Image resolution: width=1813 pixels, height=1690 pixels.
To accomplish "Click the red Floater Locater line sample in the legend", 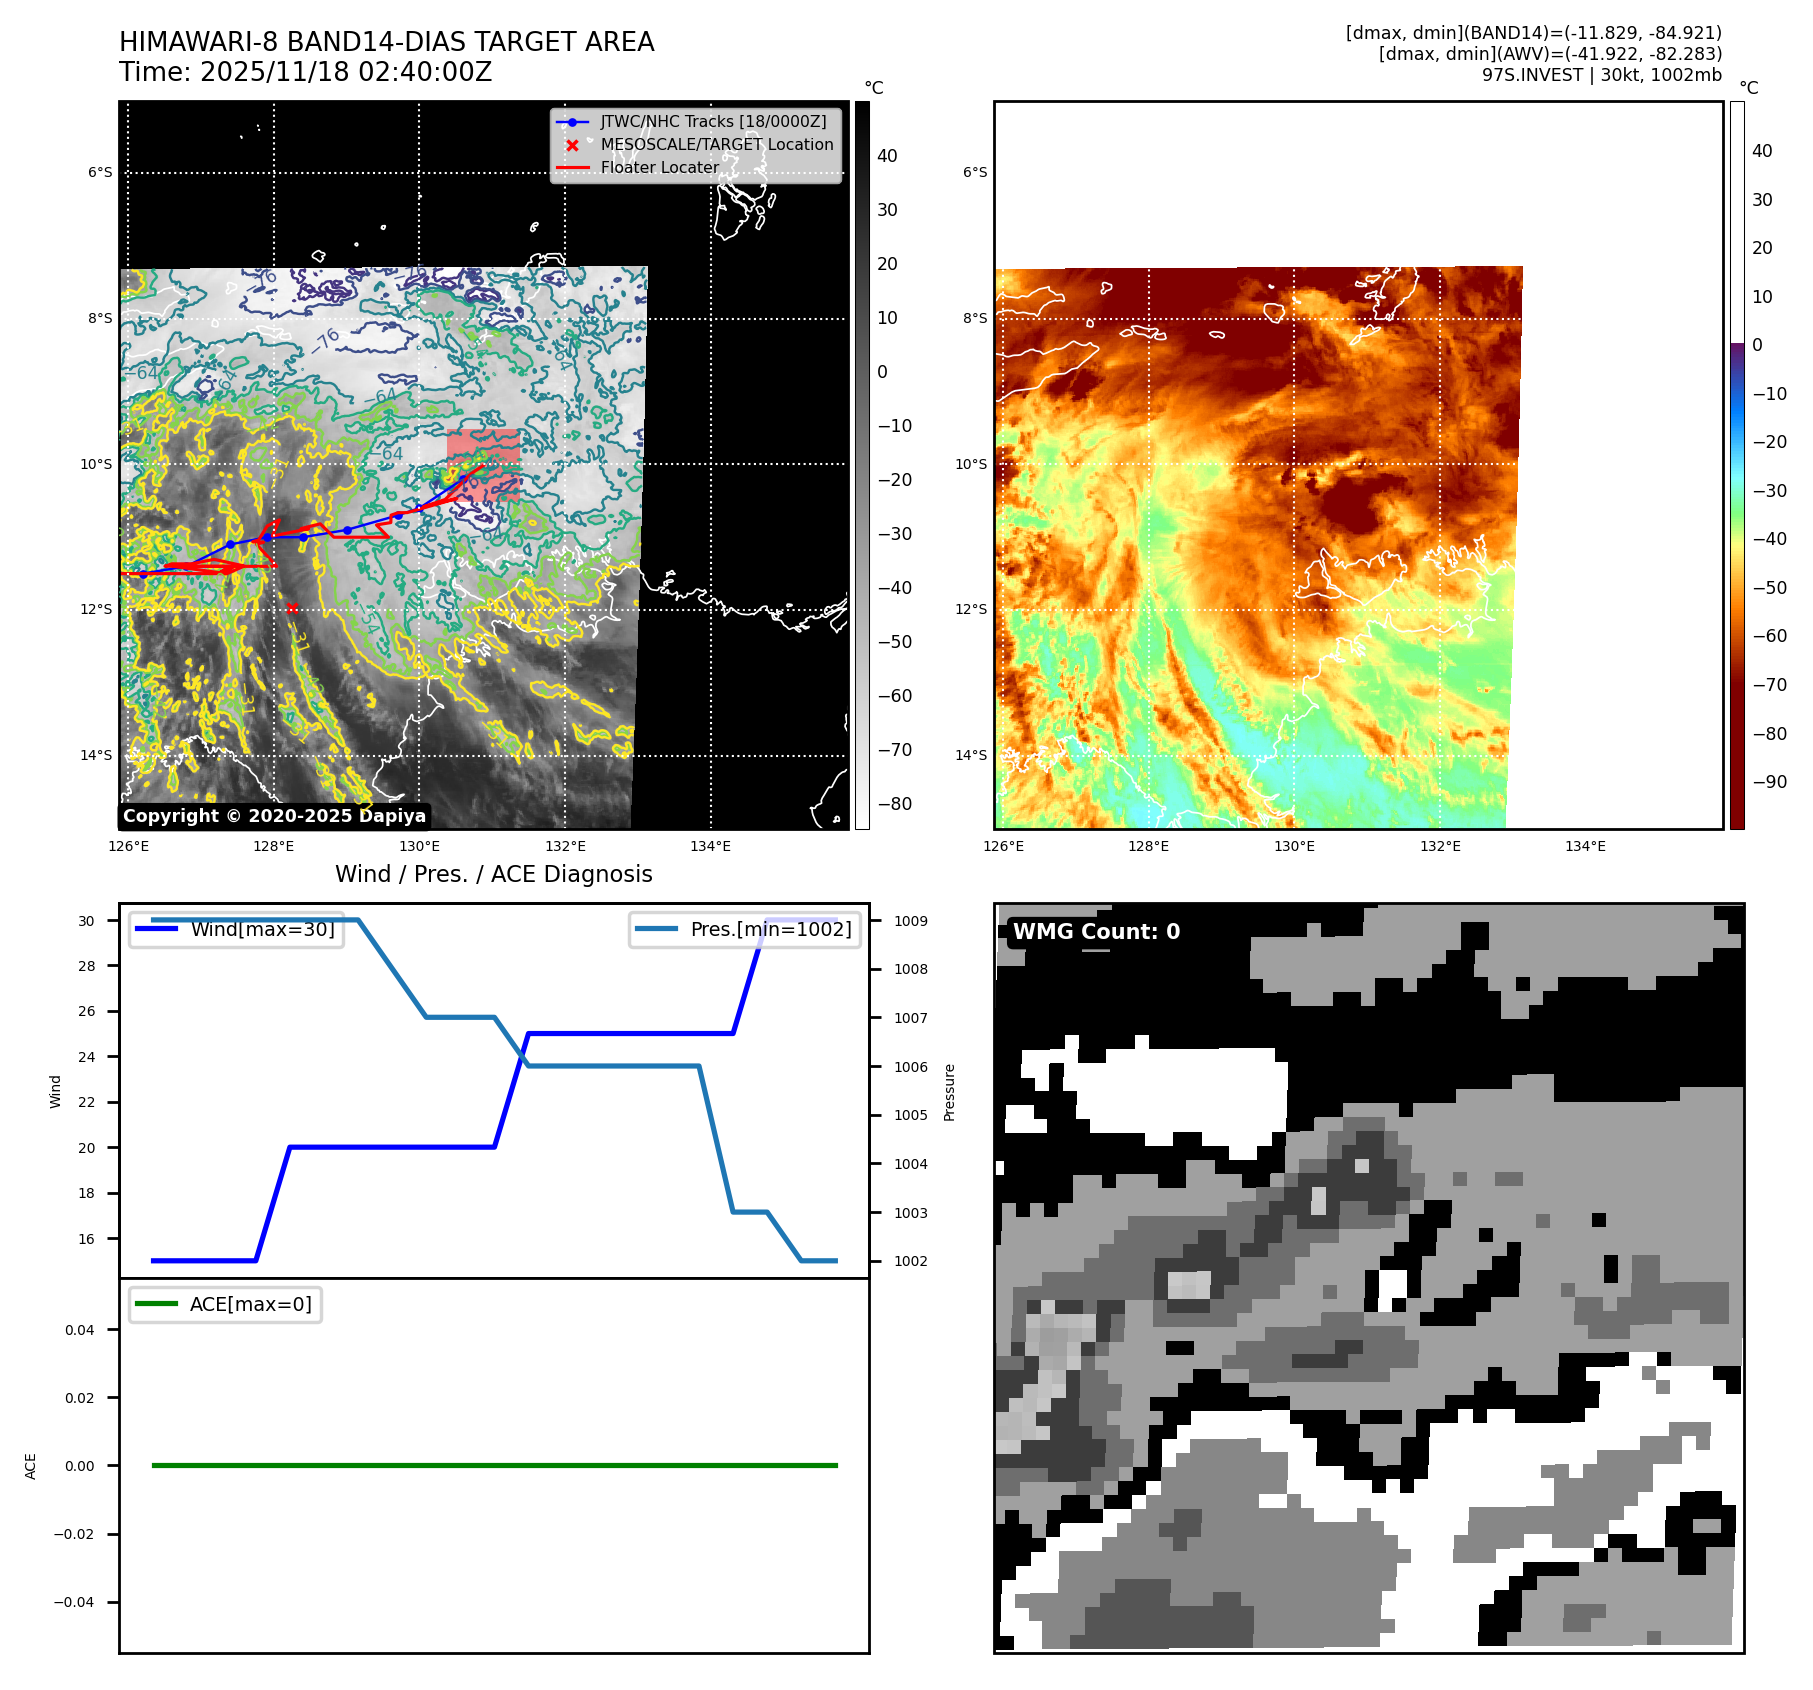I will (572, 168).
